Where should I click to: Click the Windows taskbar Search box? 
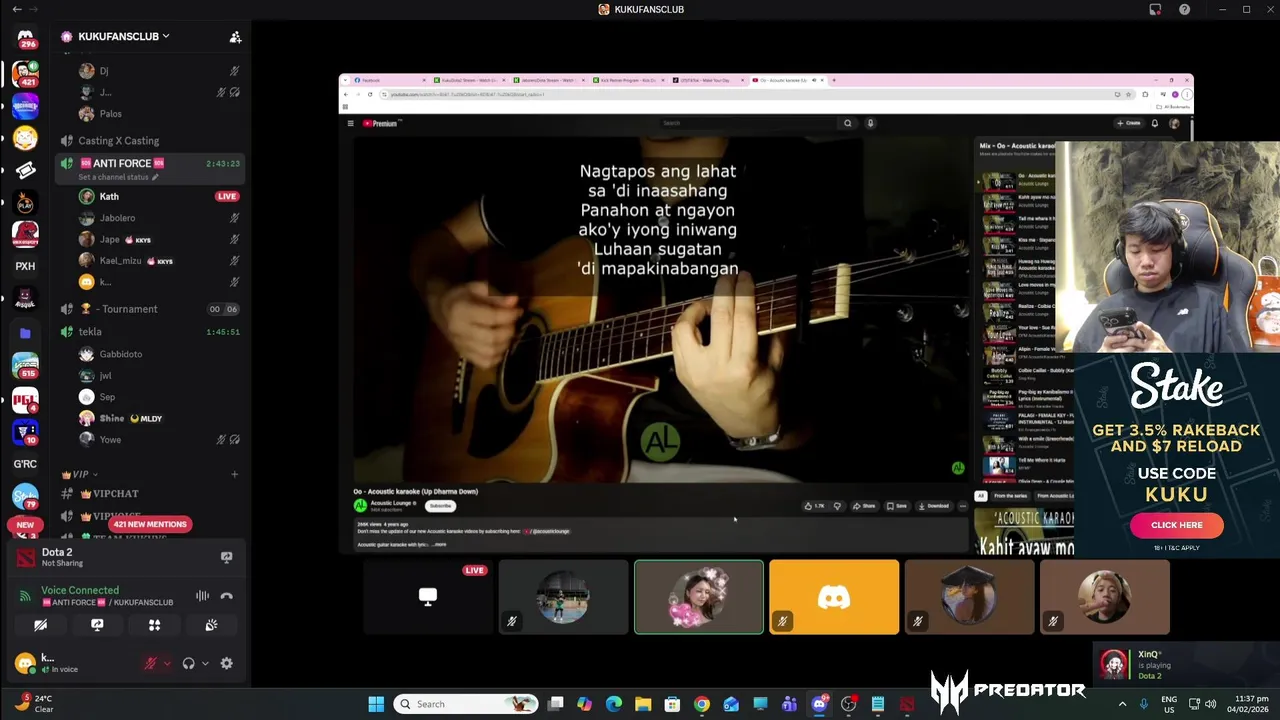(466, 704)
